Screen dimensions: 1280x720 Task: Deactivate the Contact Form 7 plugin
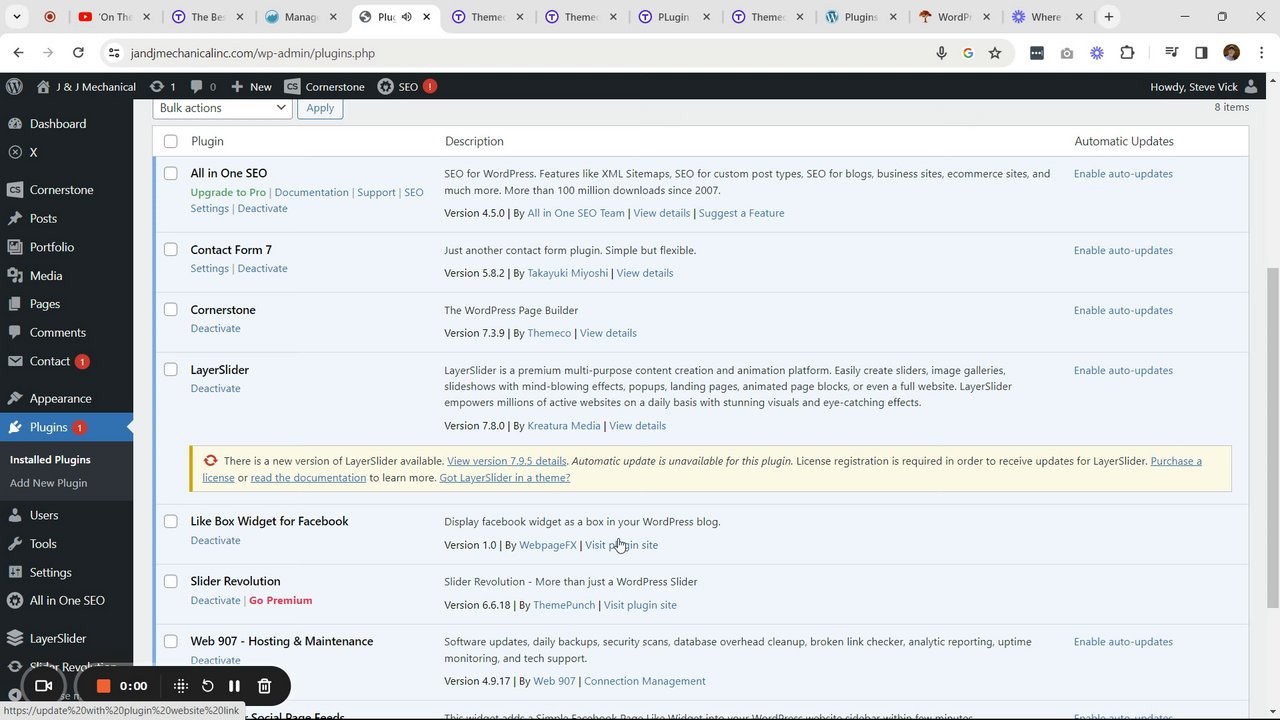(263, 269)
